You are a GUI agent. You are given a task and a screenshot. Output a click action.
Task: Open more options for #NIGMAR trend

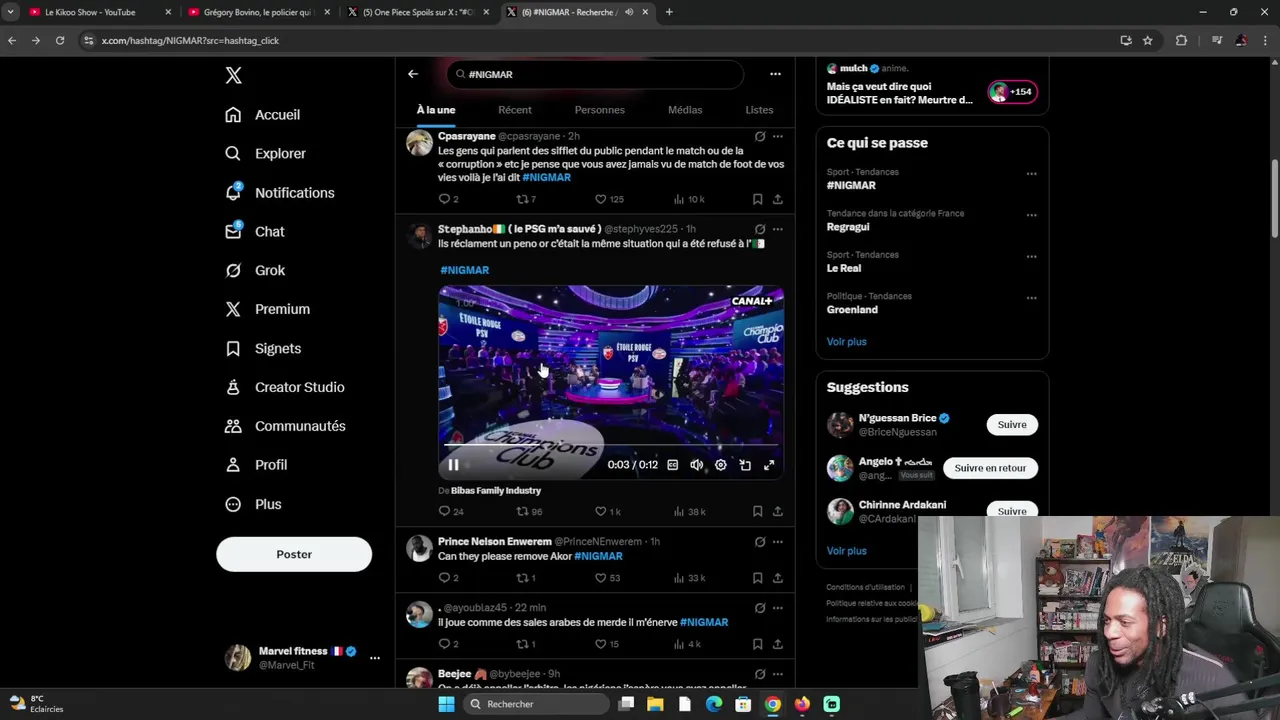[1031, 174]
